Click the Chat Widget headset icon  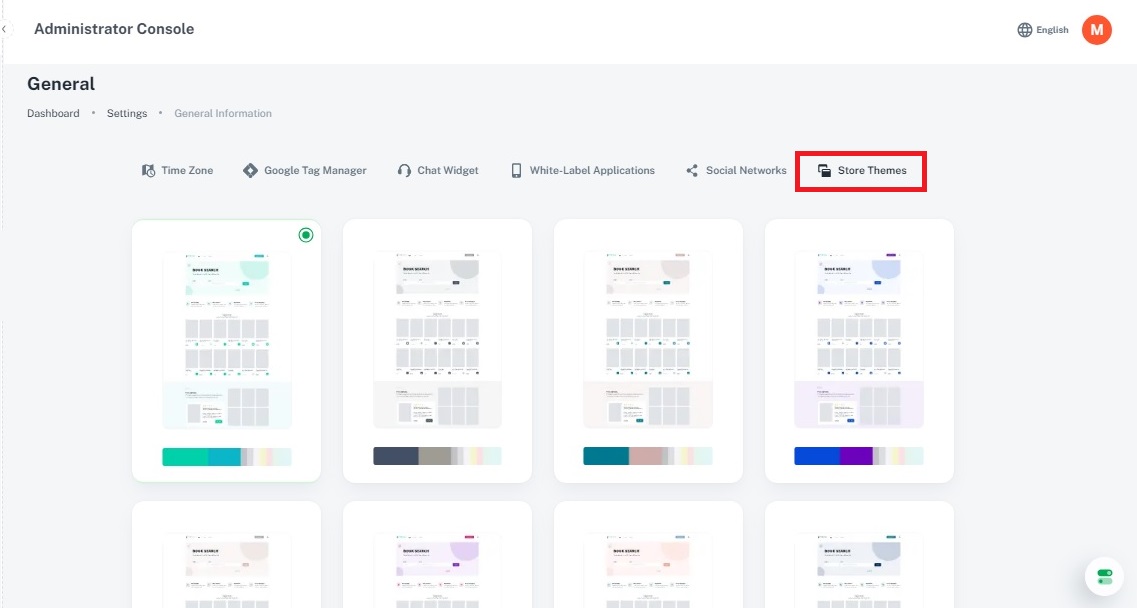coord(404,171)
